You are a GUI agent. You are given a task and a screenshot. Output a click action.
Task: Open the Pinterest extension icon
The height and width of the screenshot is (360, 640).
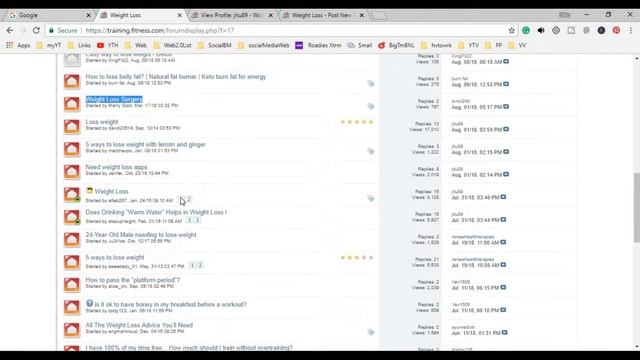[x=616, y=30]
